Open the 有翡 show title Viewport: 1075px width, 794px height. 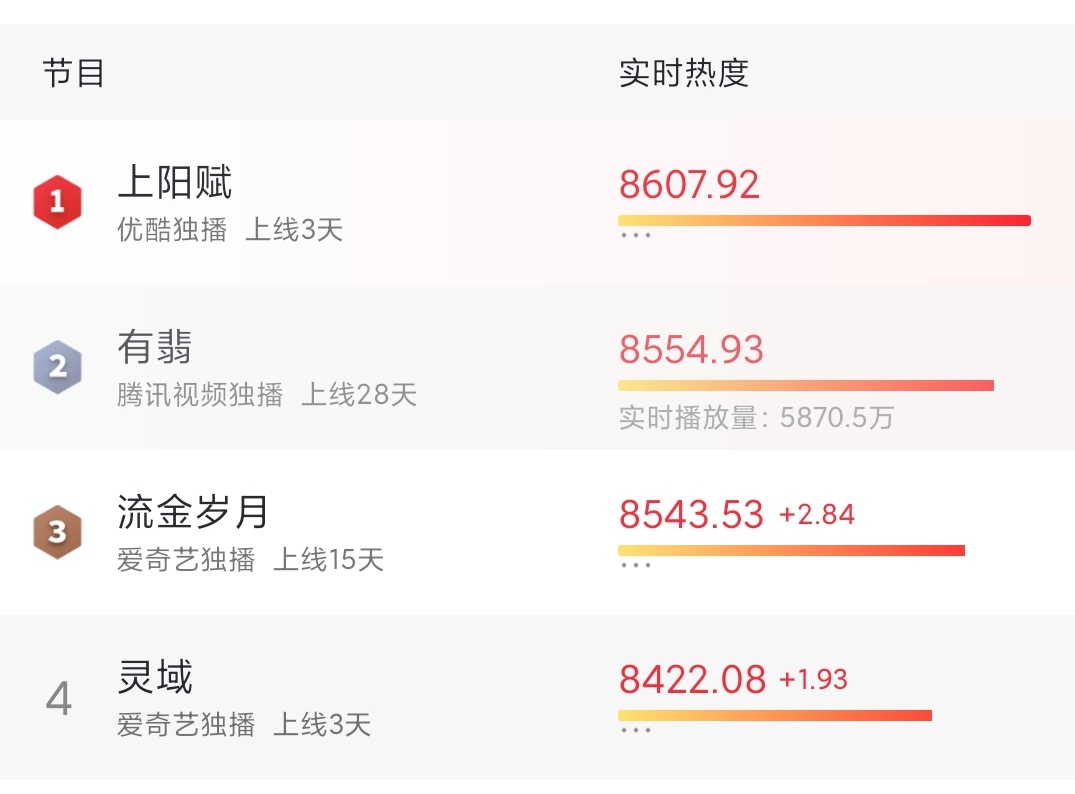pos(155,347)
